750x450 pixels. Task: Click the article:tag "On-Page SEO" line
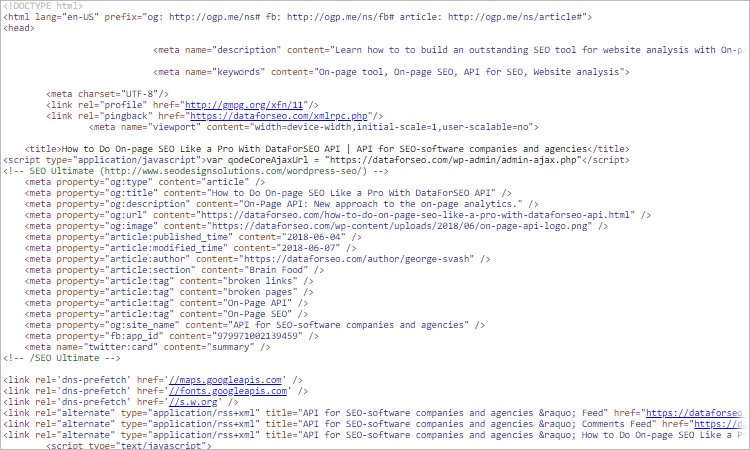click(166, 314)
